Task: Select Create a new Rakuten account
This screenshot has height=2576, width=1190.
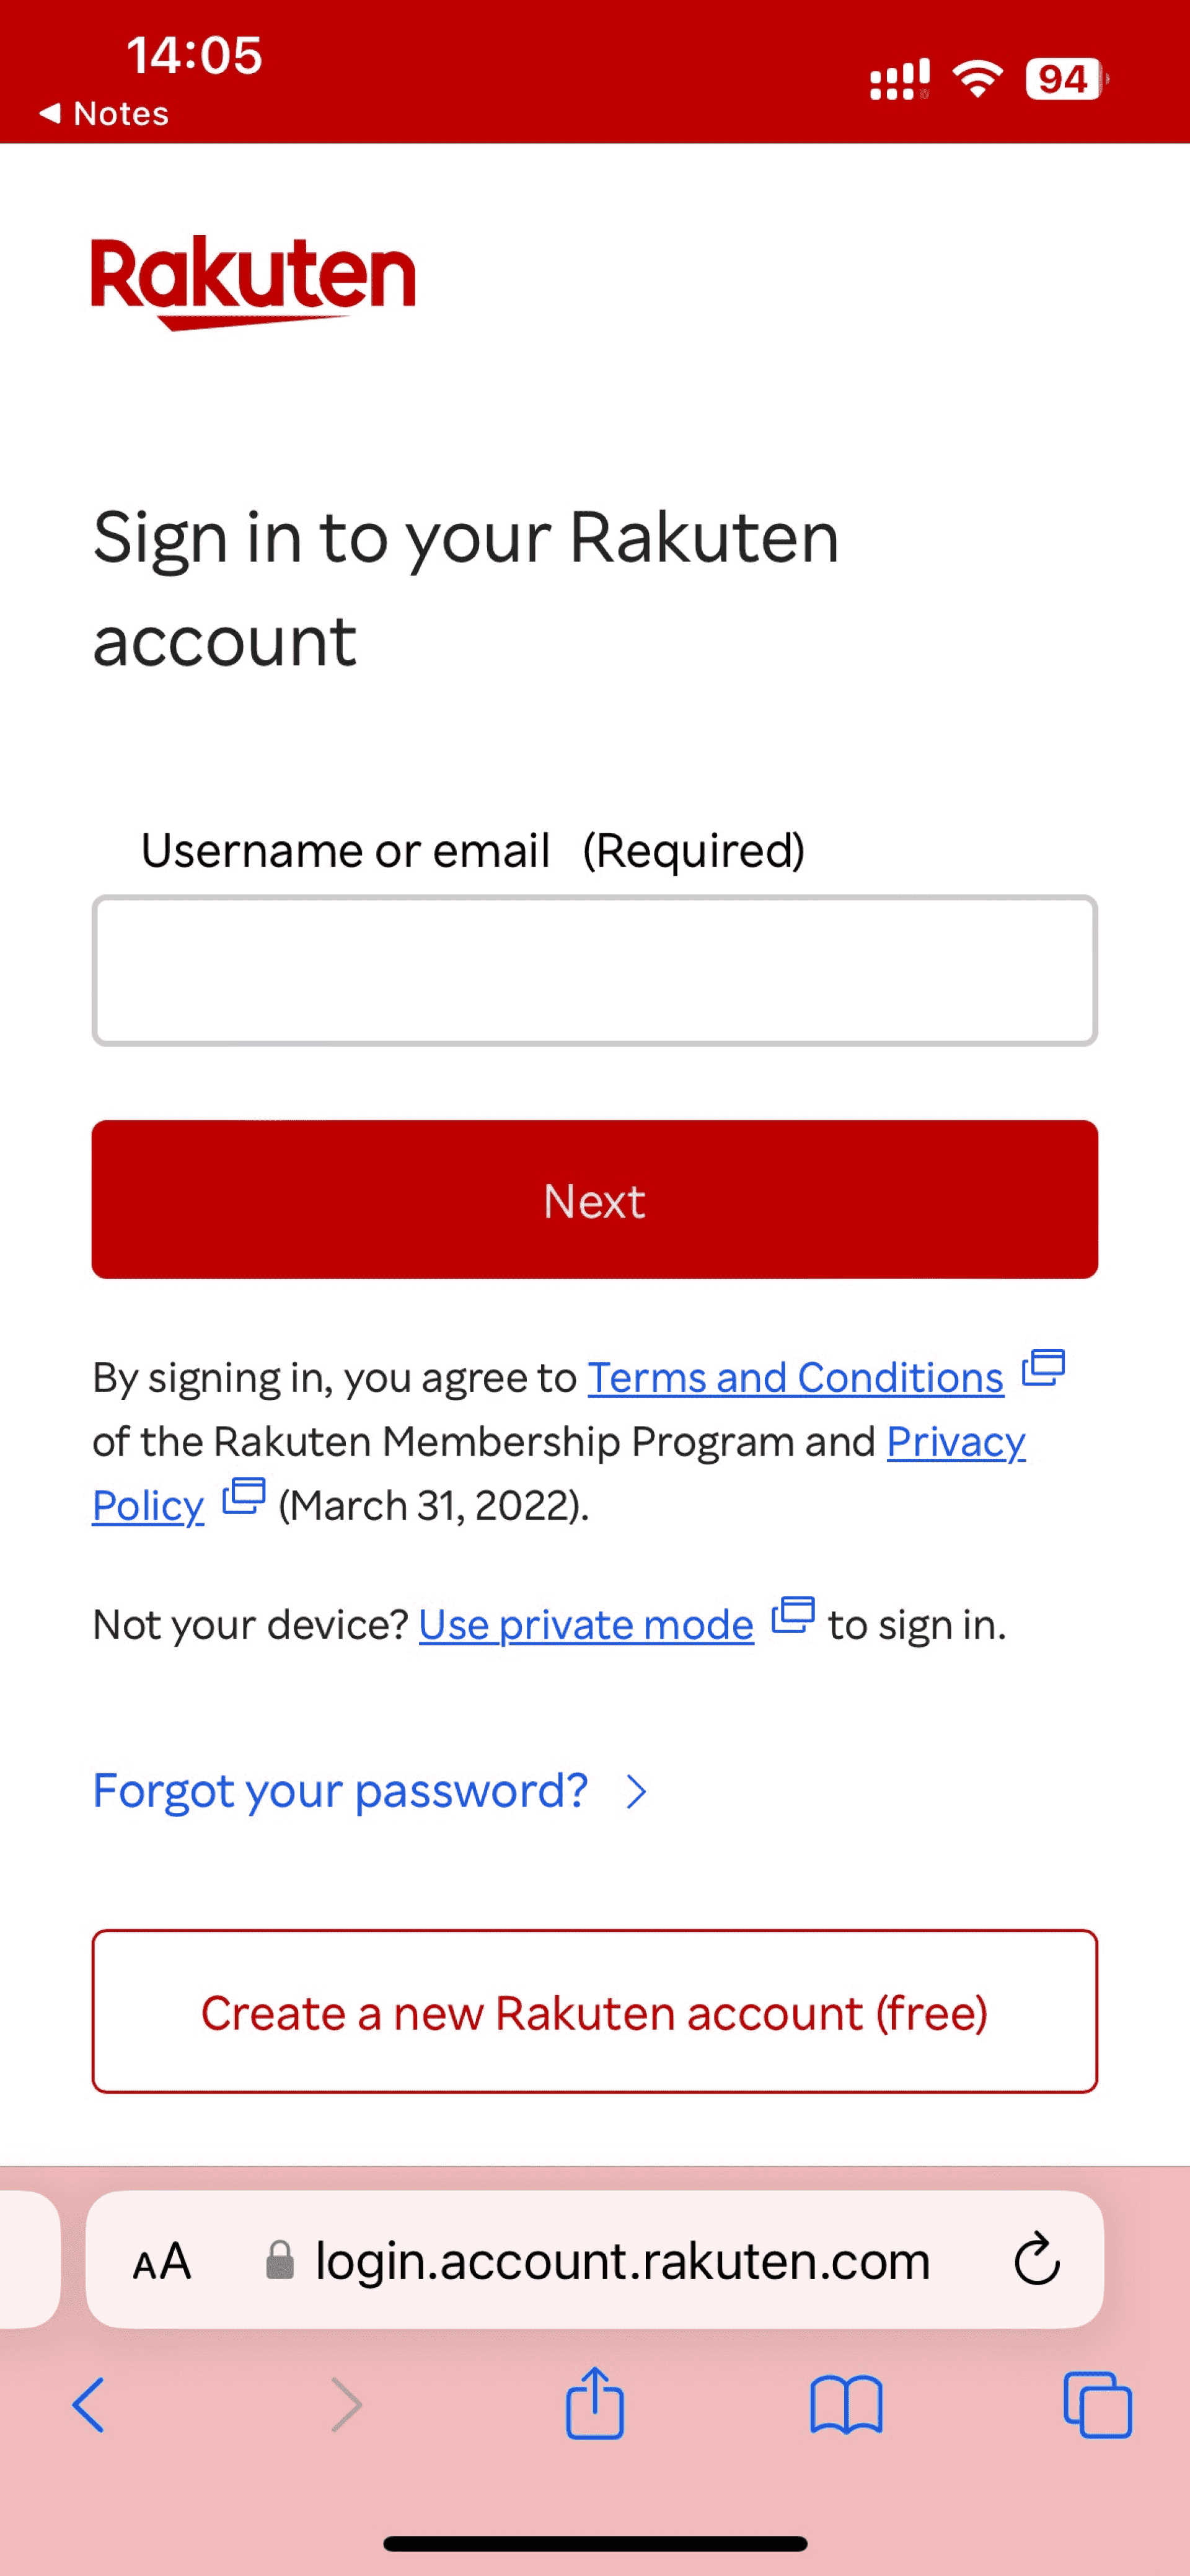Action: (x=594, y=2013)
